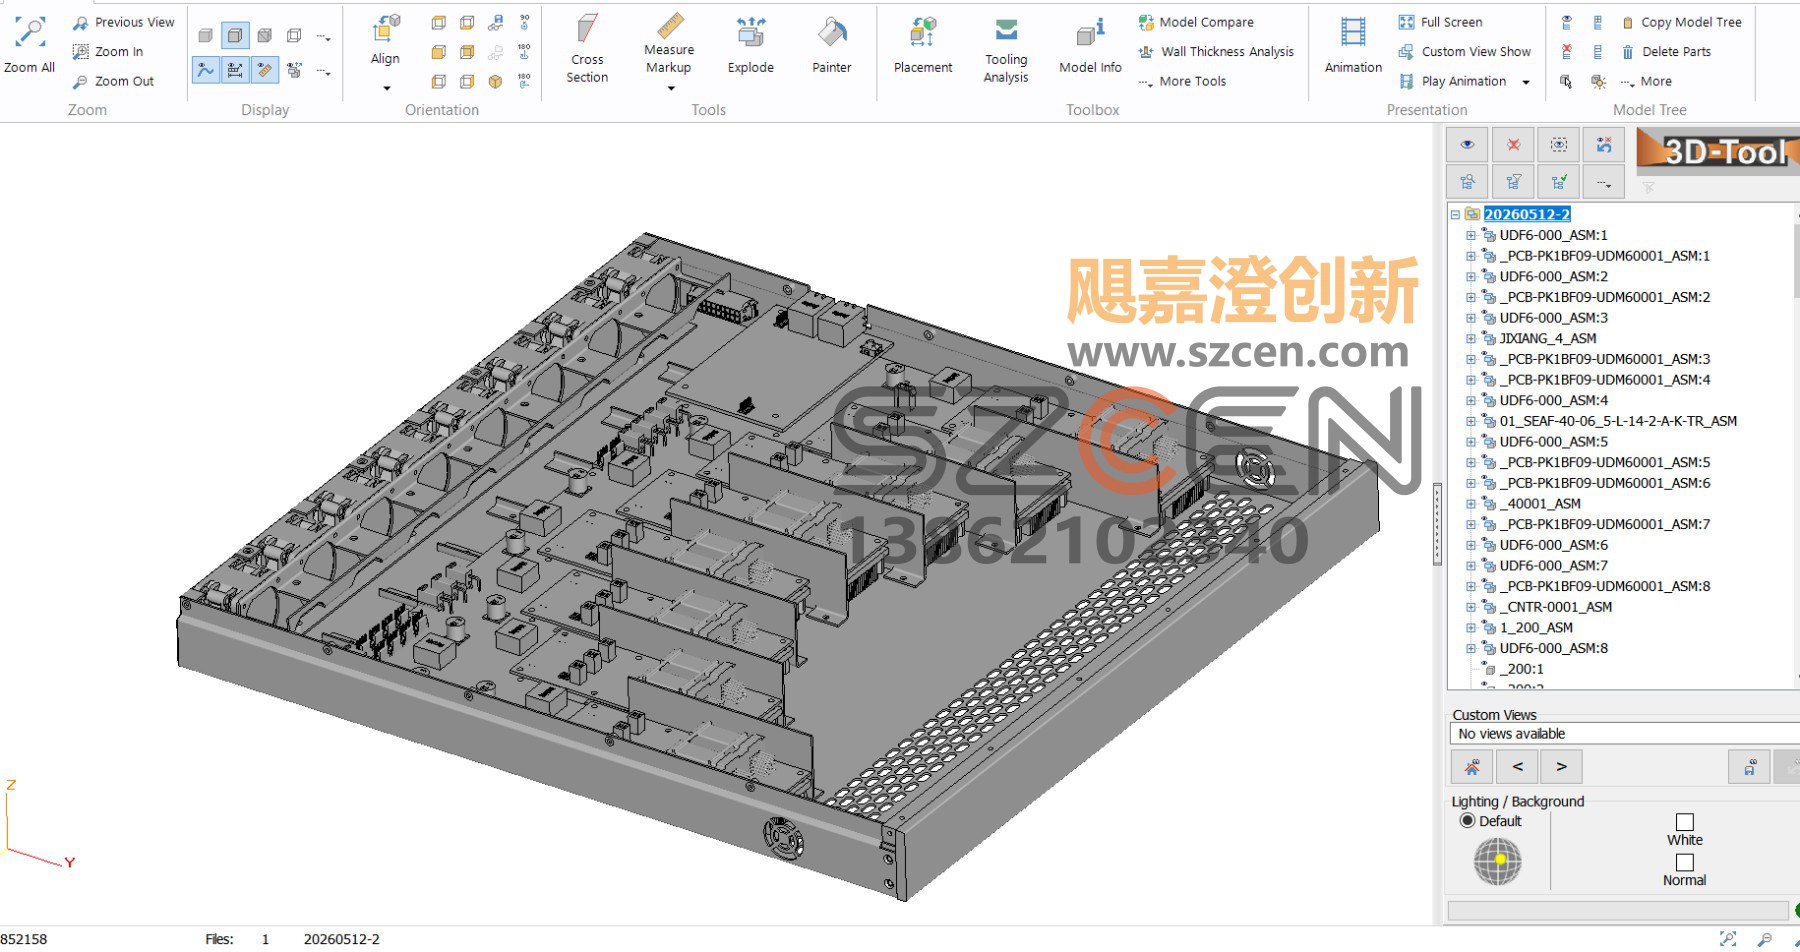Screen dimensions: 1800x952
Task: Launch Tooling Analysis
Action: pos(1006,50)
